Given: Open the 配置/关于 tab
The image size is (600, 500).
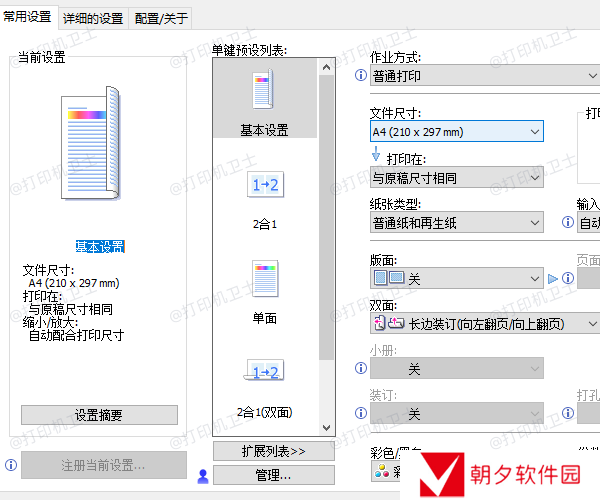Looking at the screenshot, I should click(x=161, y=18).
